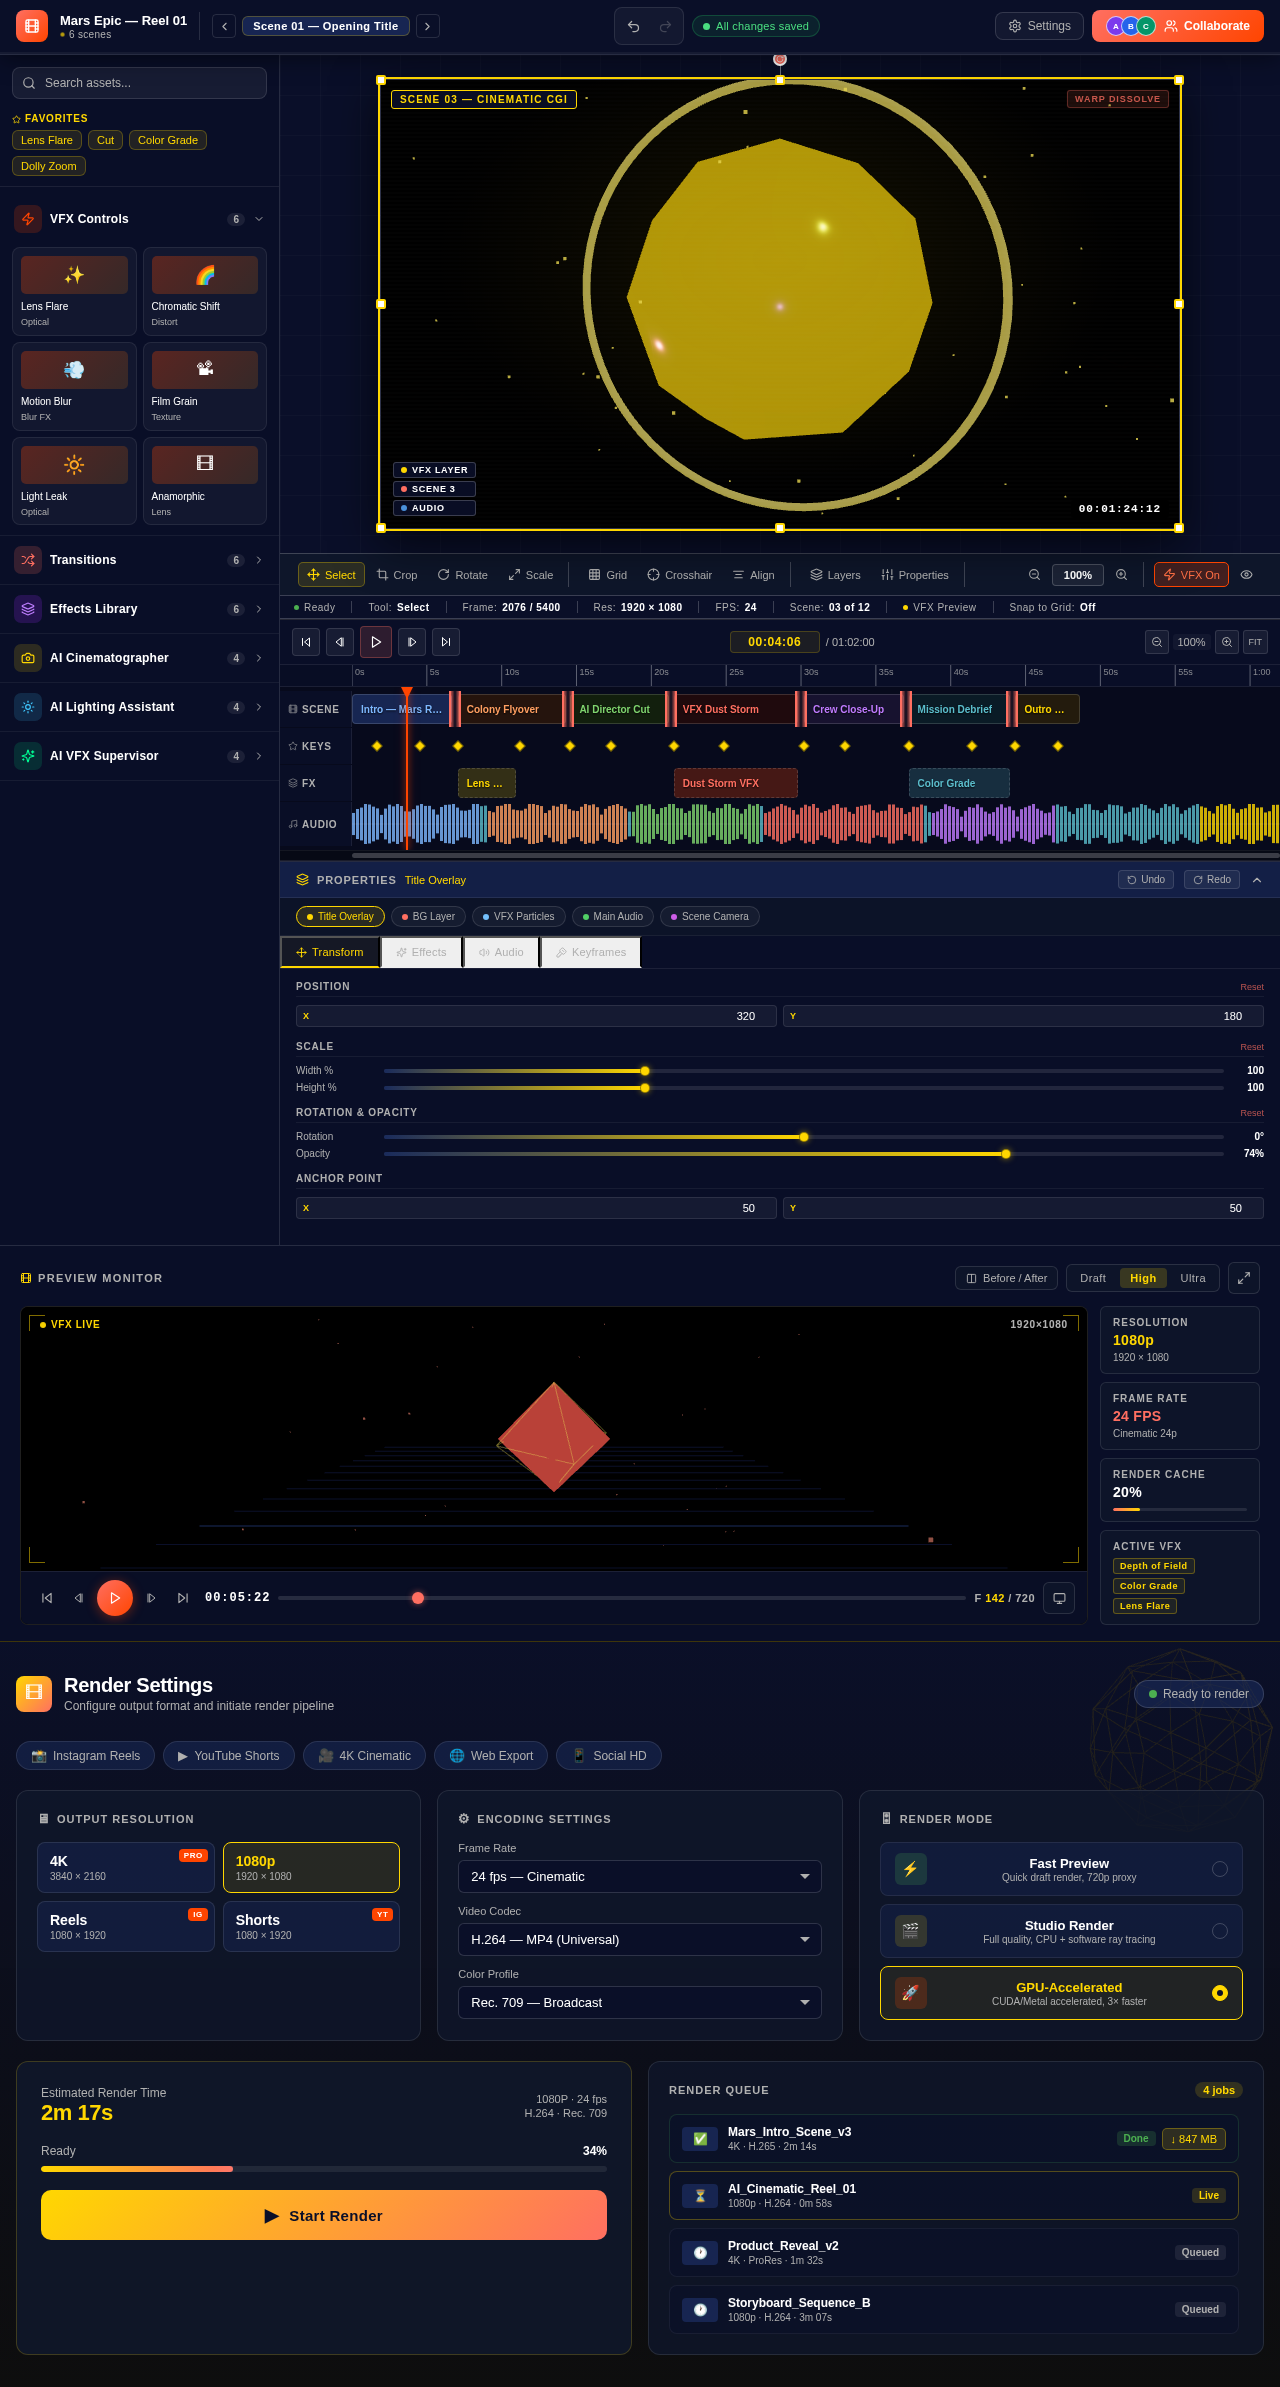
Task: Add the Film Grain VFX card
Action: 205,386
